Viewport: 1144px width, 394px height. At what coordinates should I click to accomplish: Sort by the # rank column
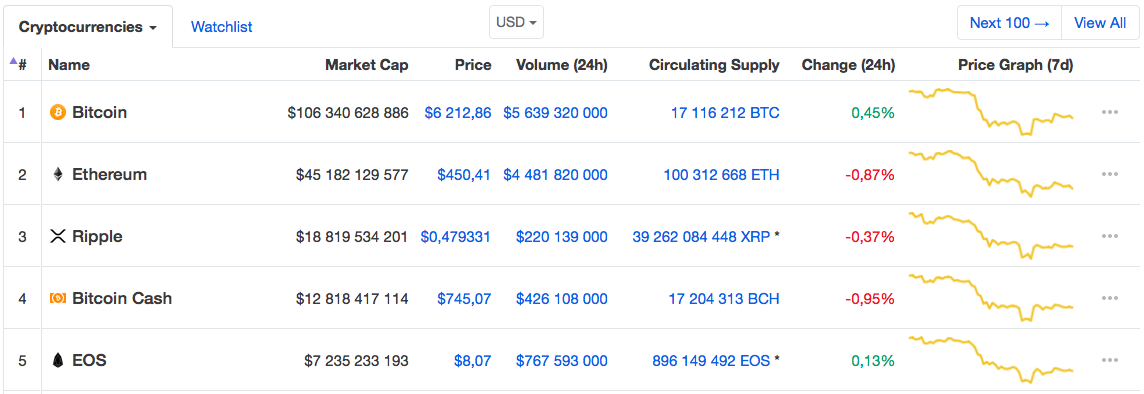(x=19, y=64)
